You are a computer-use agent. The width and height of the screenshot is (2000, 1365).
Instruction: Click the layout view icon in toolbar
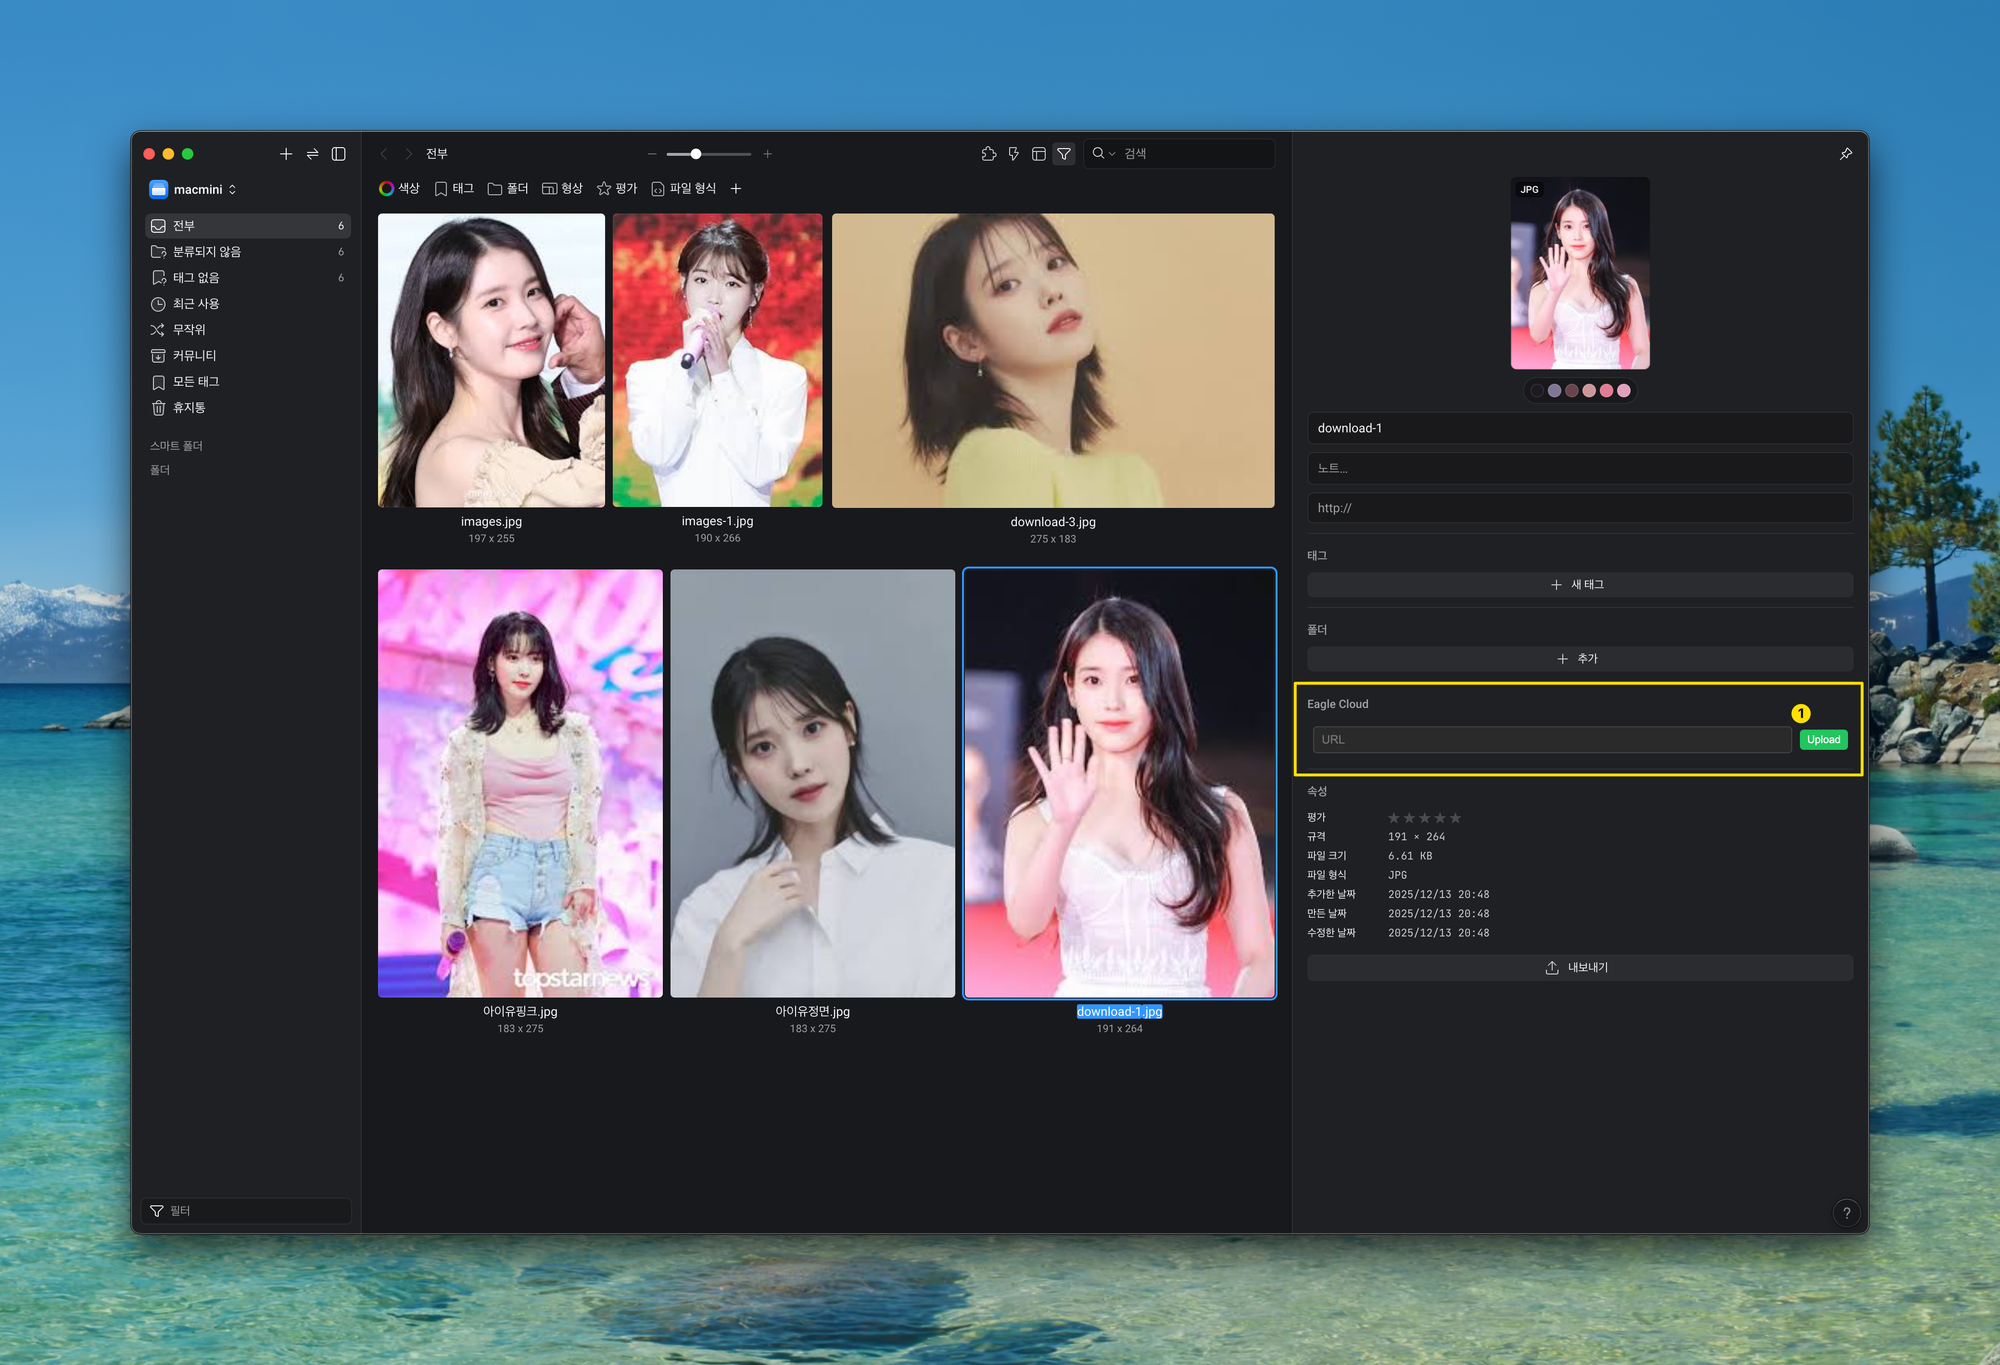[x=1039, y=154]
